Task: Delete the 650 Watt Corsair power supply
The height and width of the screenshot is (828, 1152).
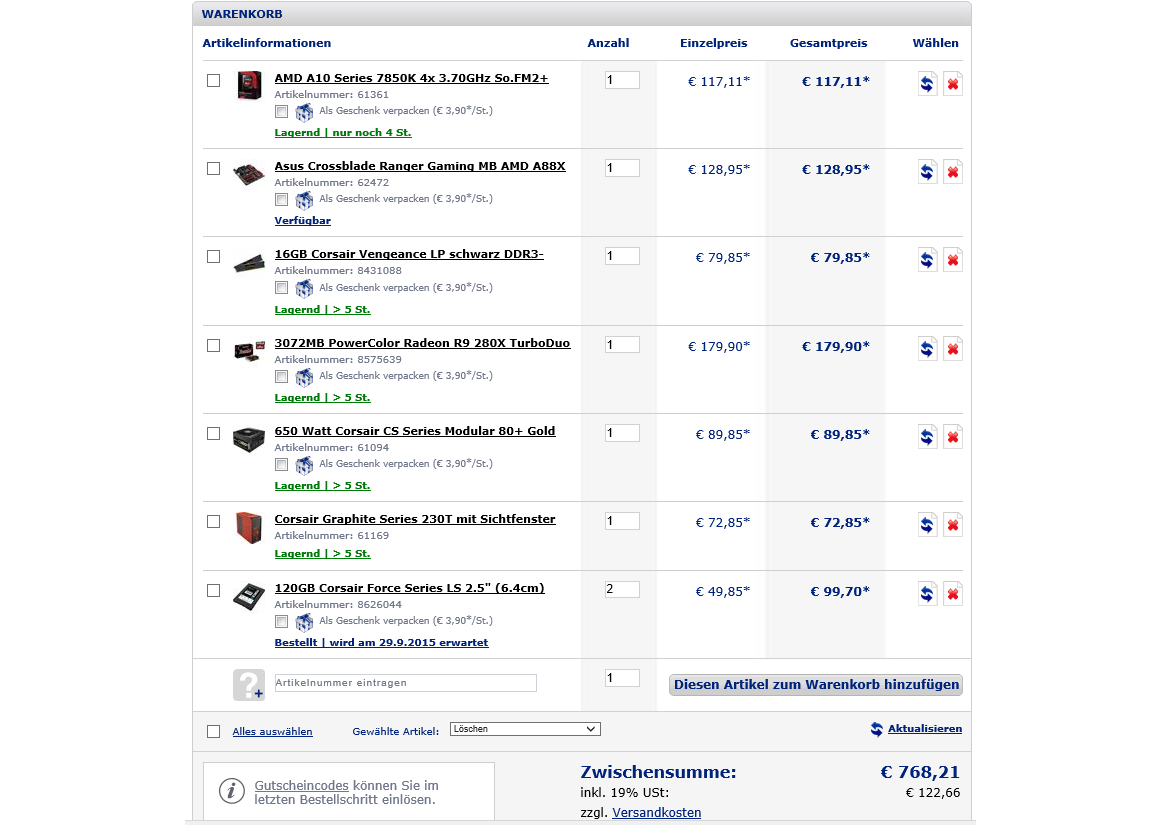Action: click(x=953, y=437)
